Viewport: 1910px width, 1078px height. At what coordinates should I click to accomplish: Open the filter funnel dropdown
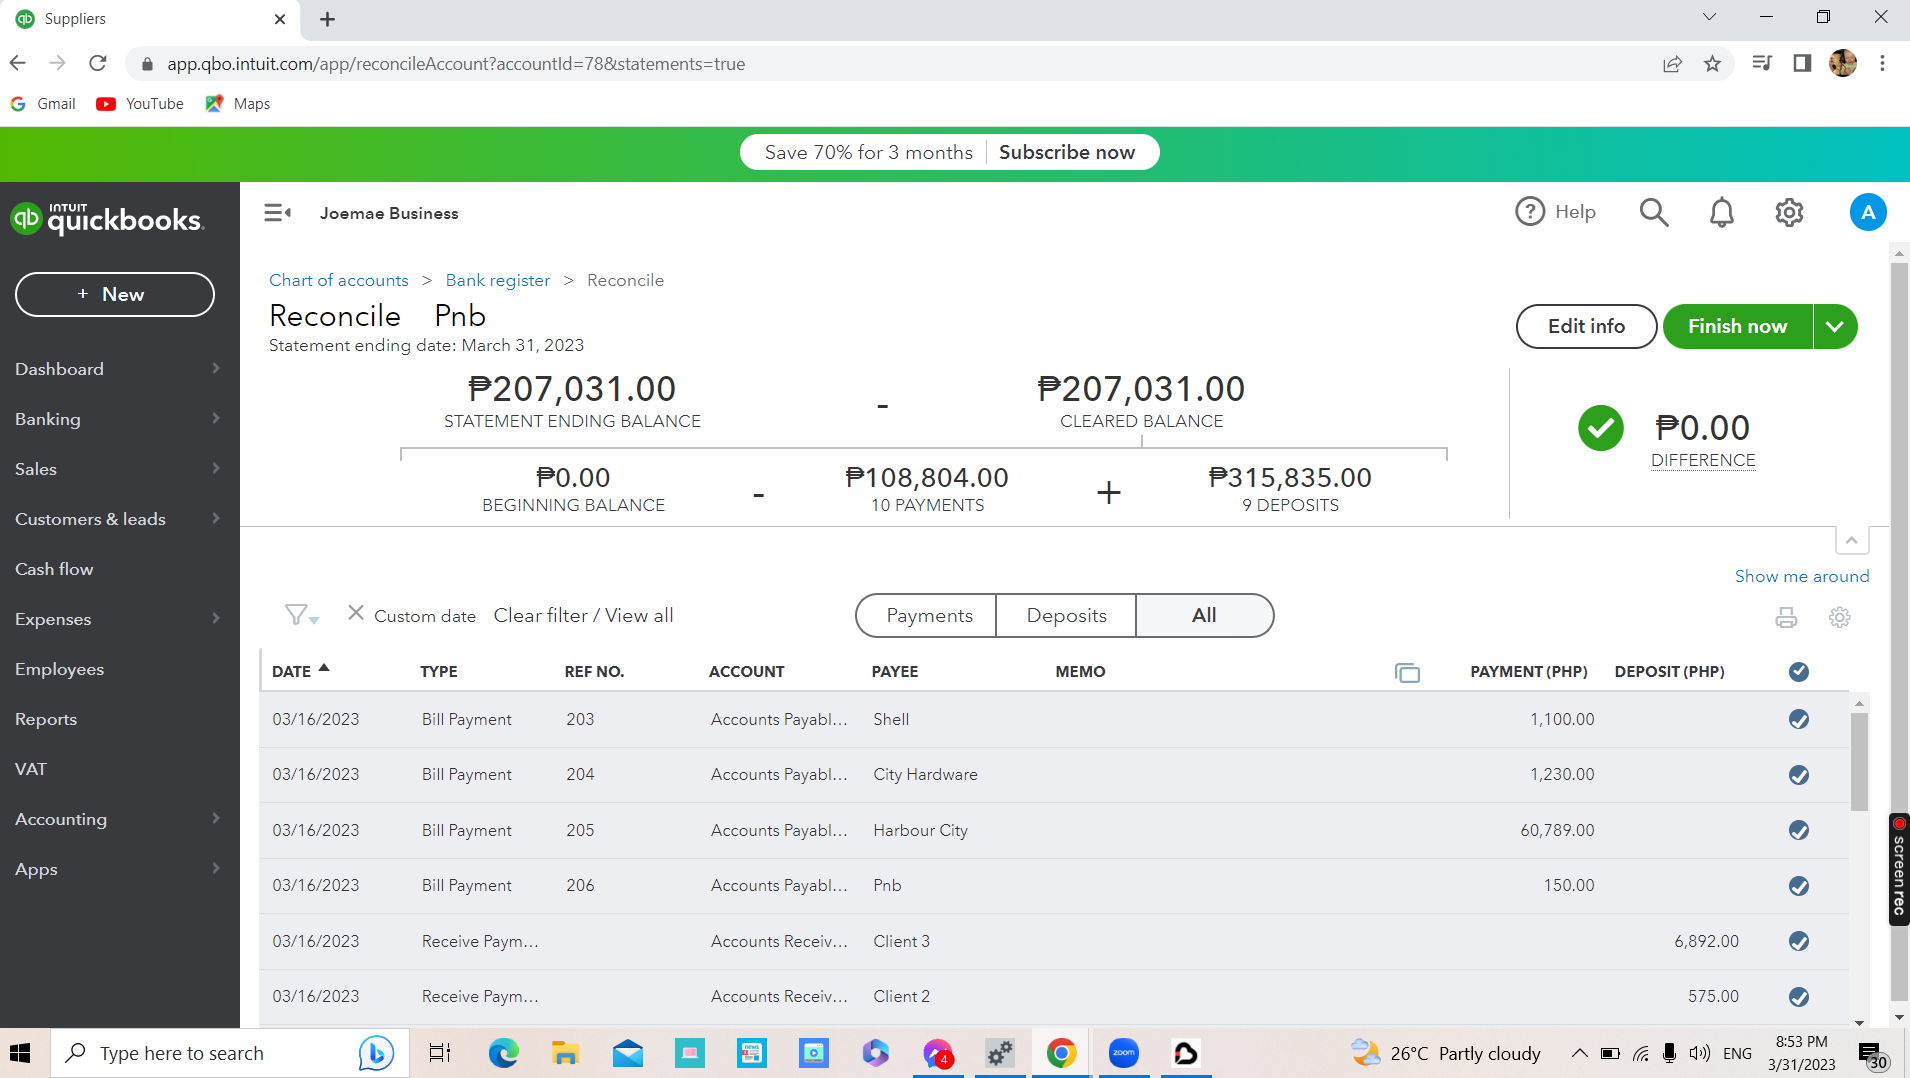point(300,616)
